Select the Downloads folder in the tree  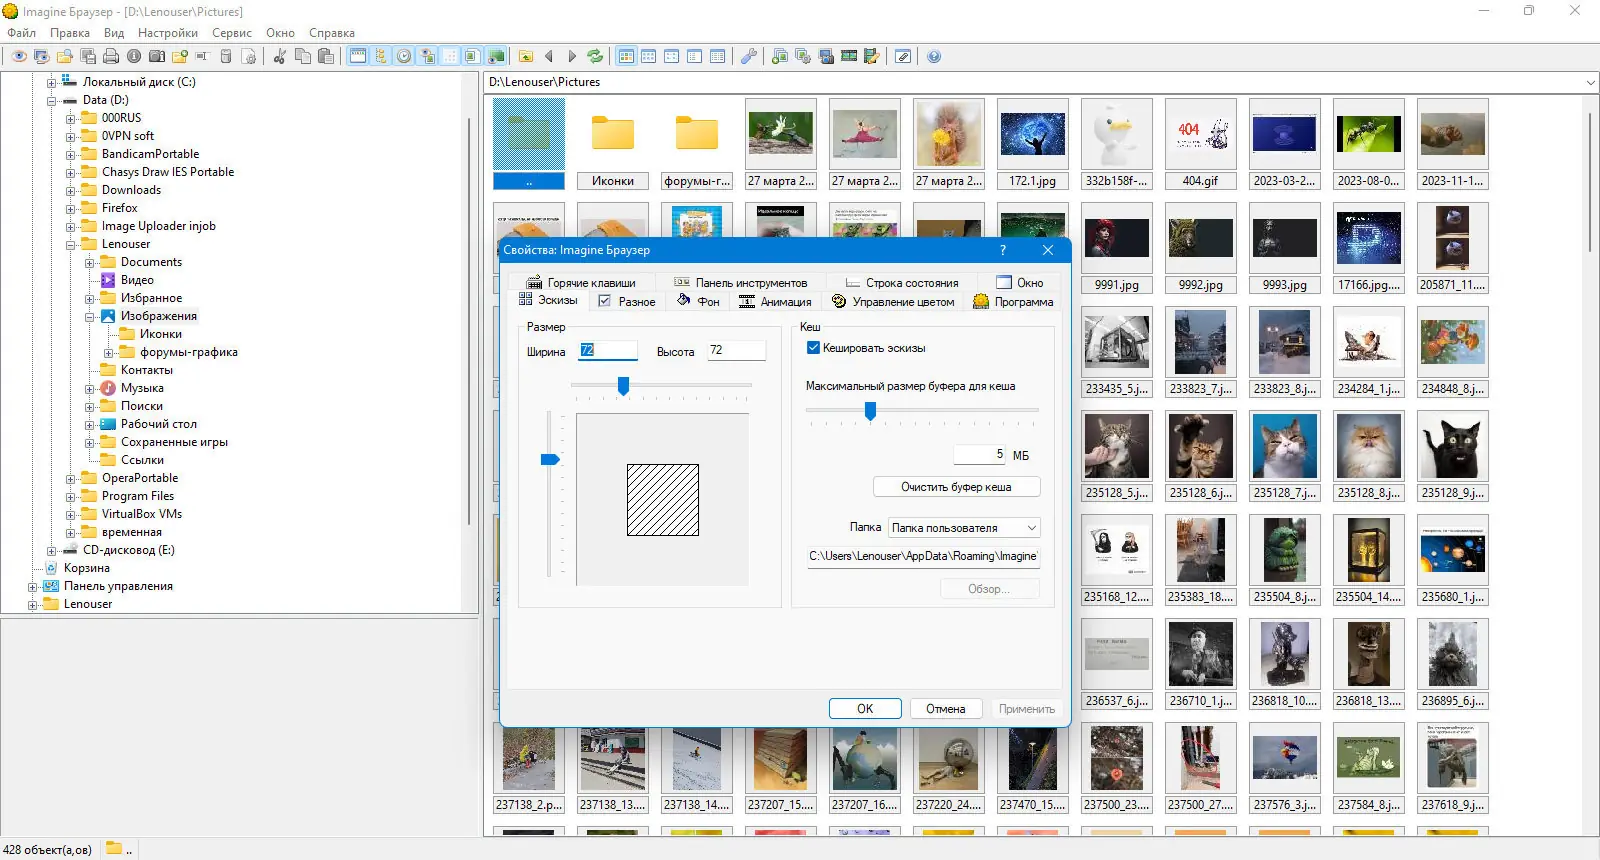point(131,190)
